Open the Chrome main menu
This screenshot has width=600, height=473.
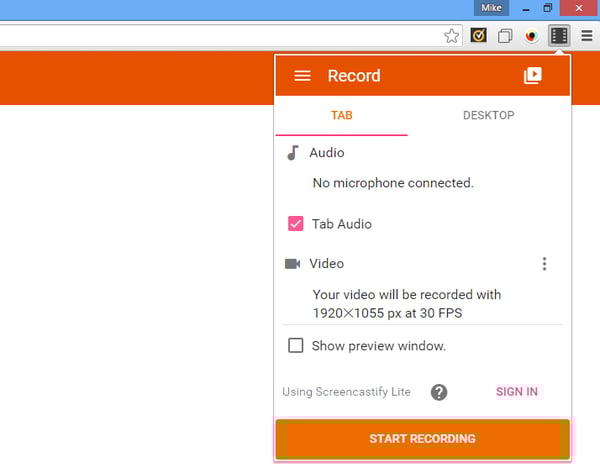pyautogui.click(x=587, y=36)
